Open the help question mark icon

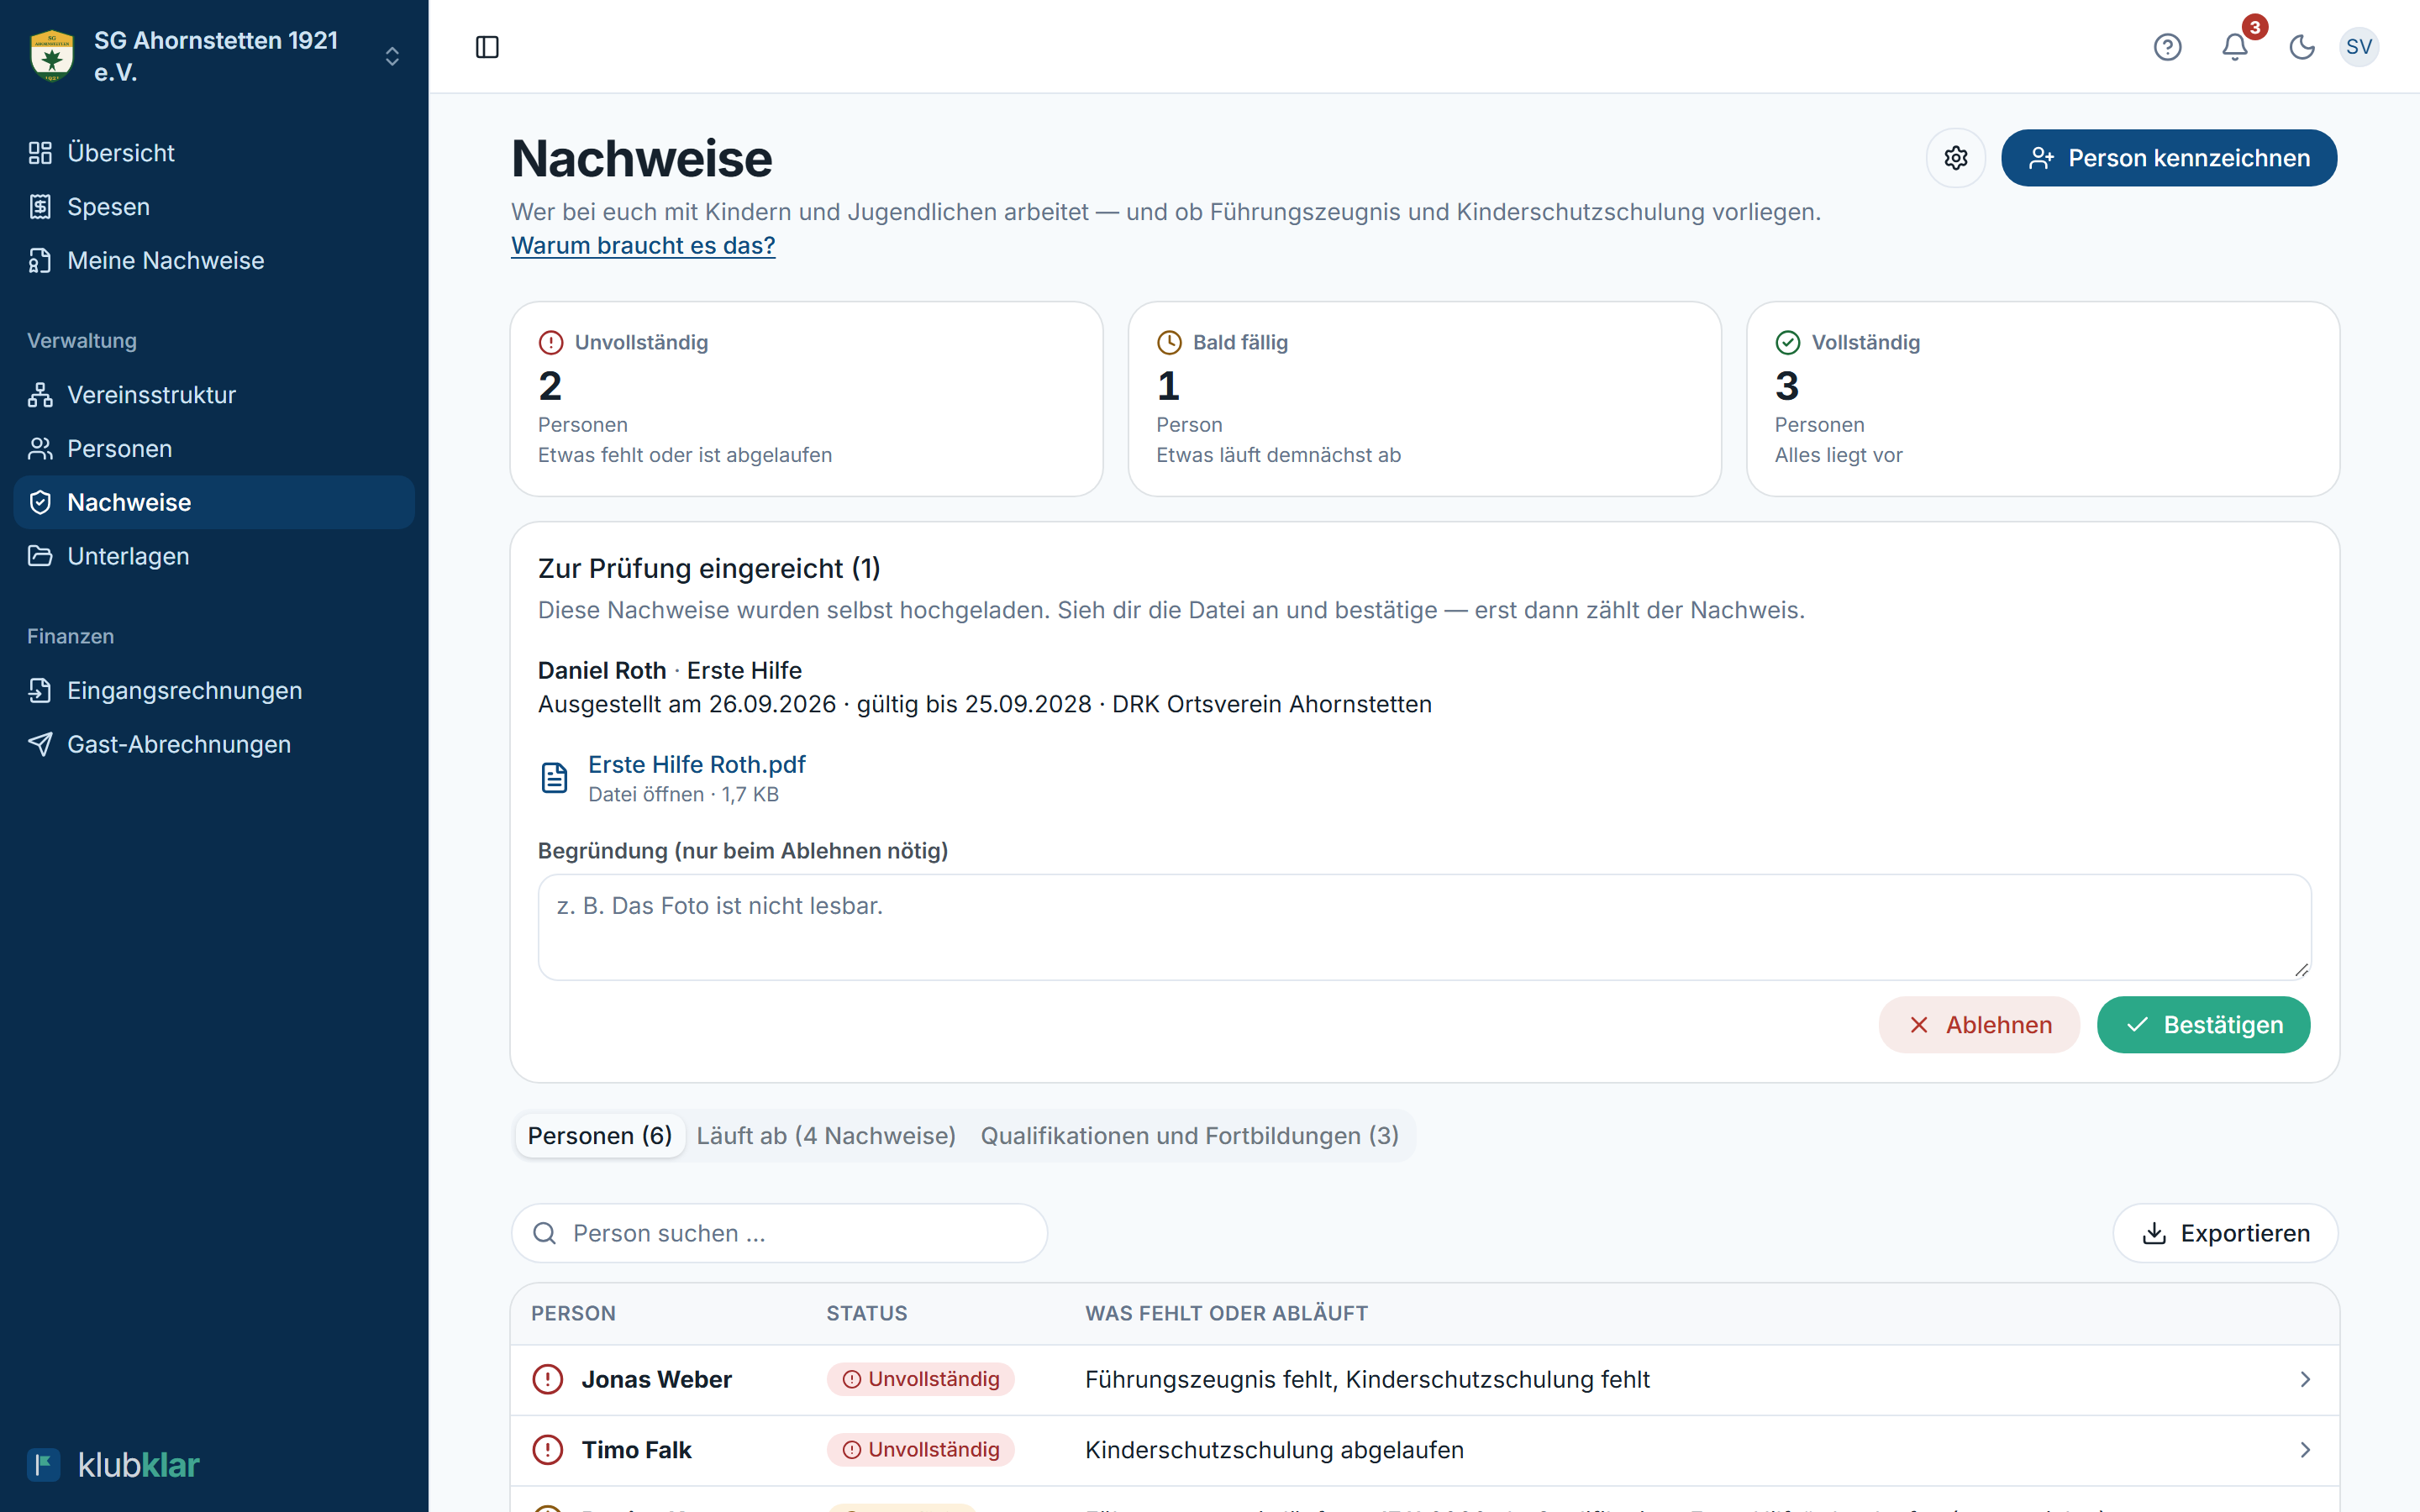(2167, 47)
